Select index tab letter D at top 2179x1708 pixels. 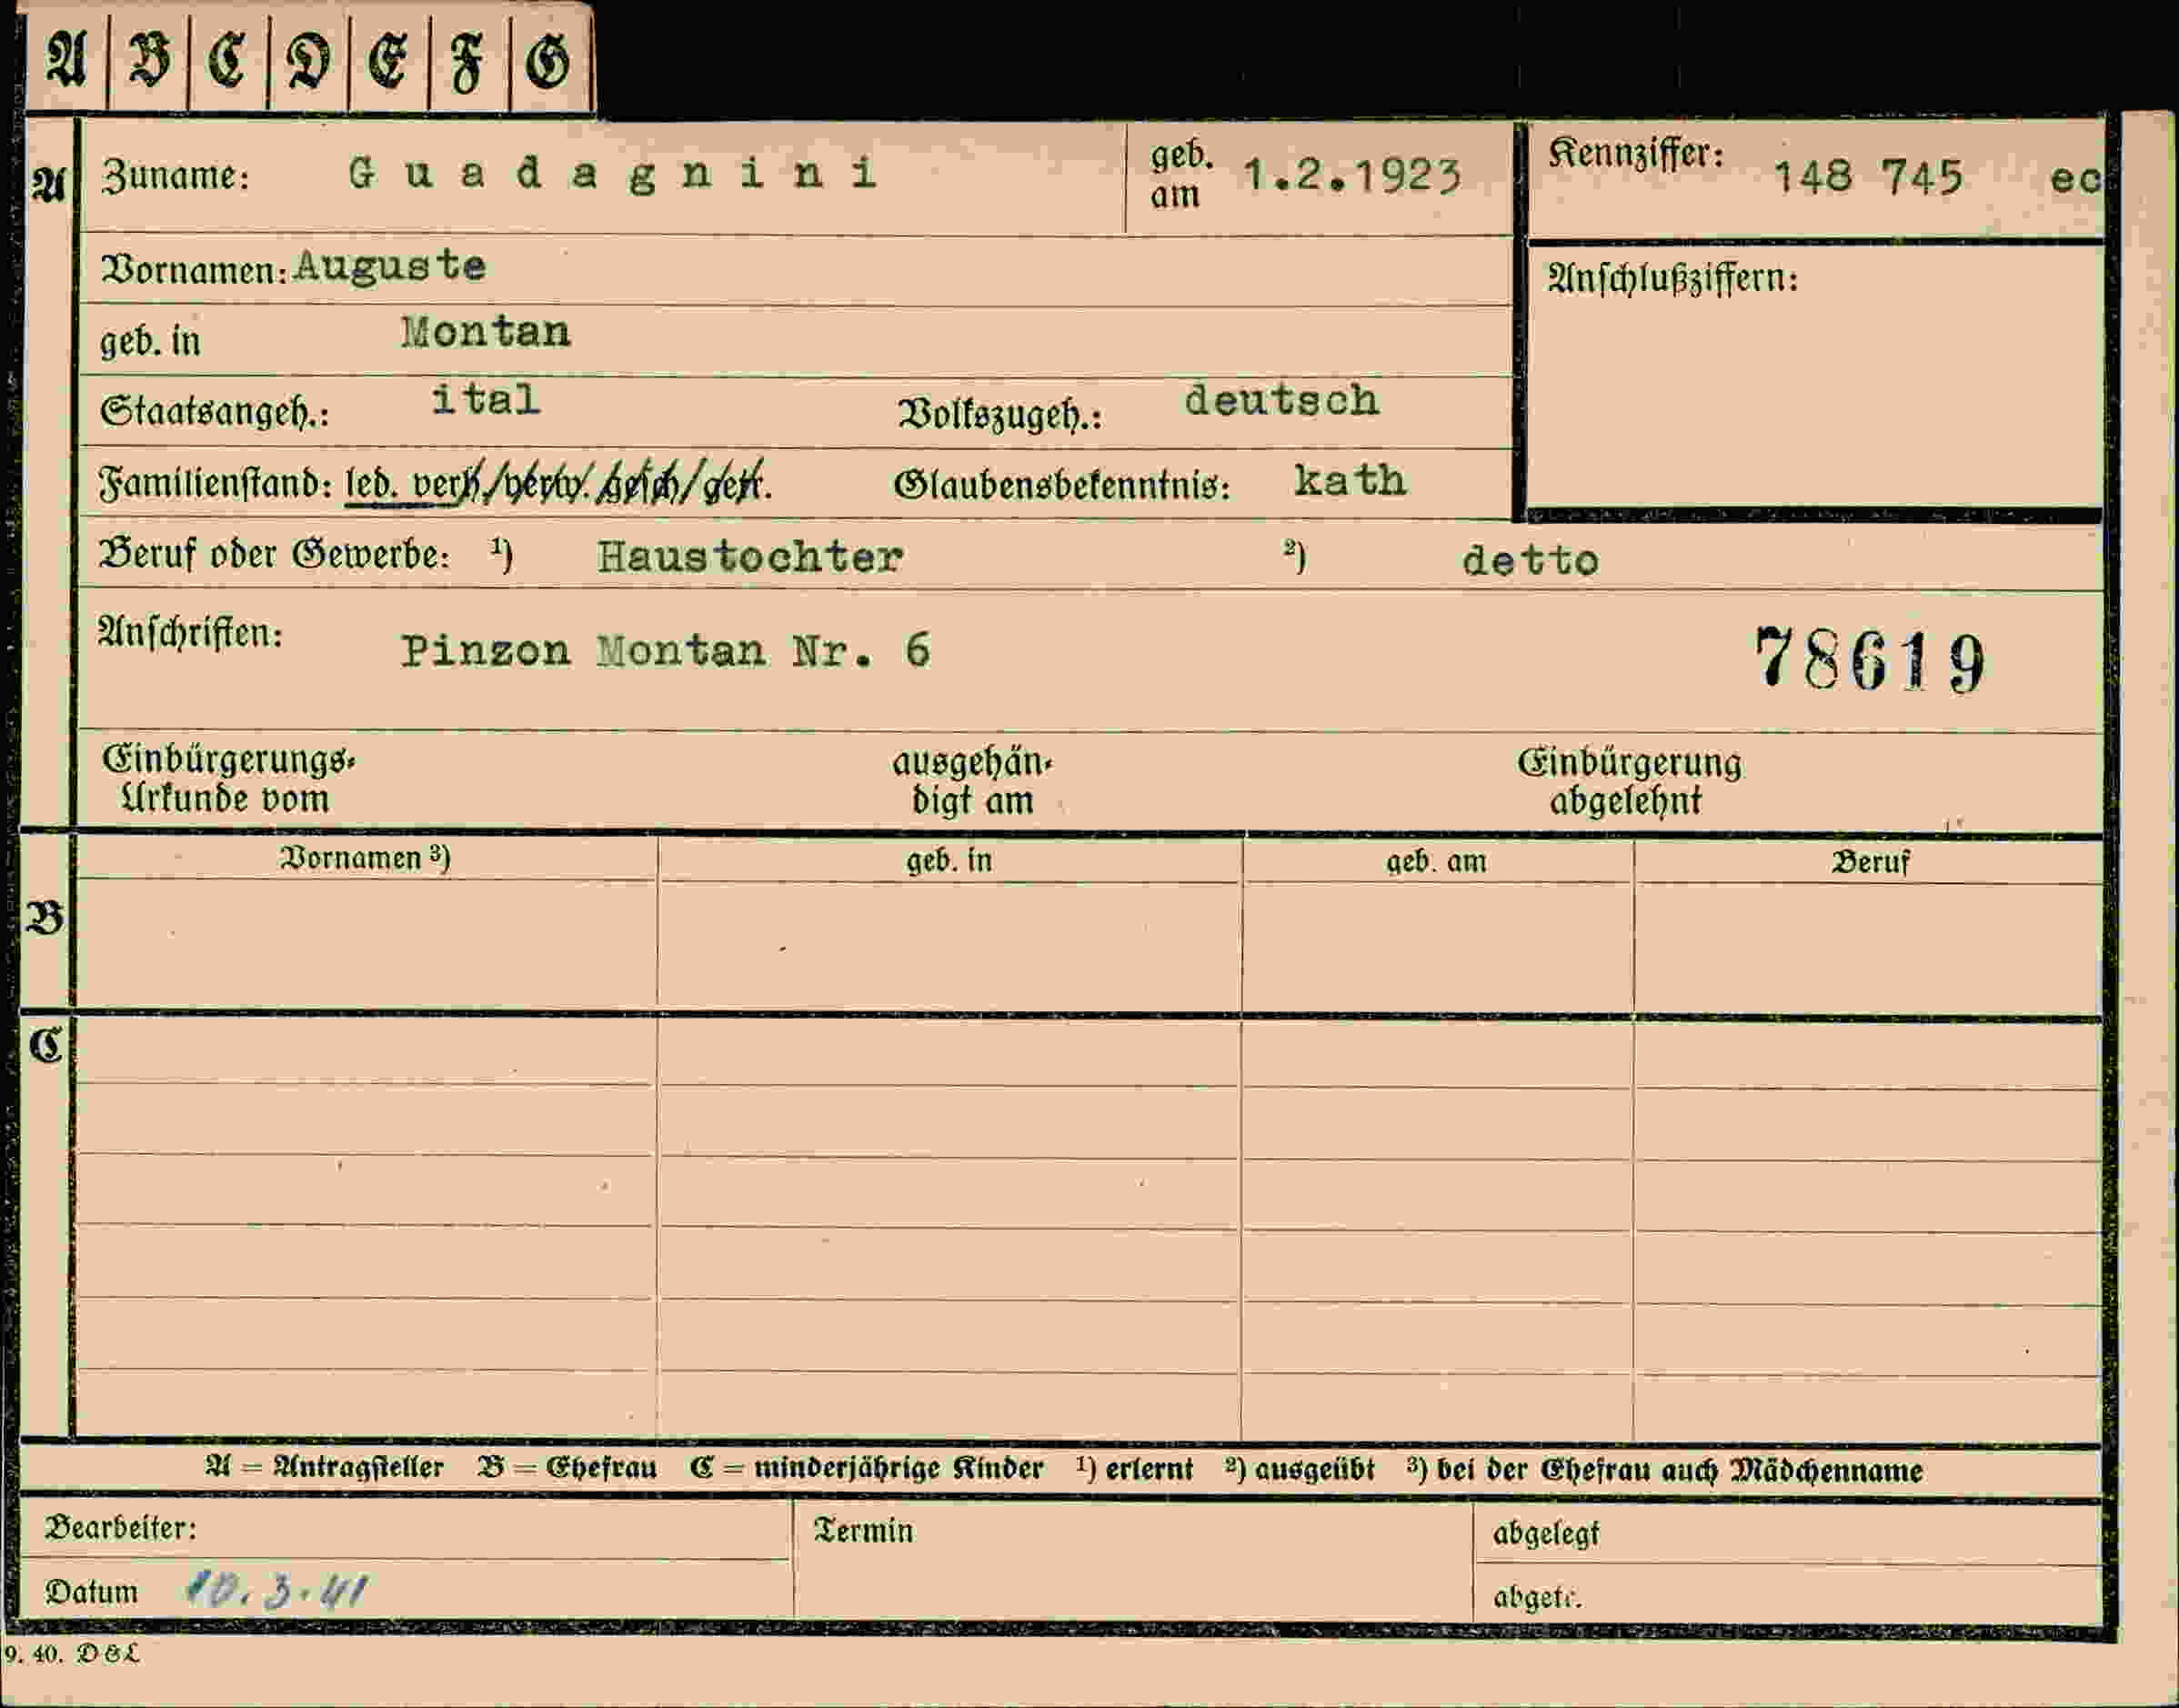pyautogui.click(x=308, y=62)
